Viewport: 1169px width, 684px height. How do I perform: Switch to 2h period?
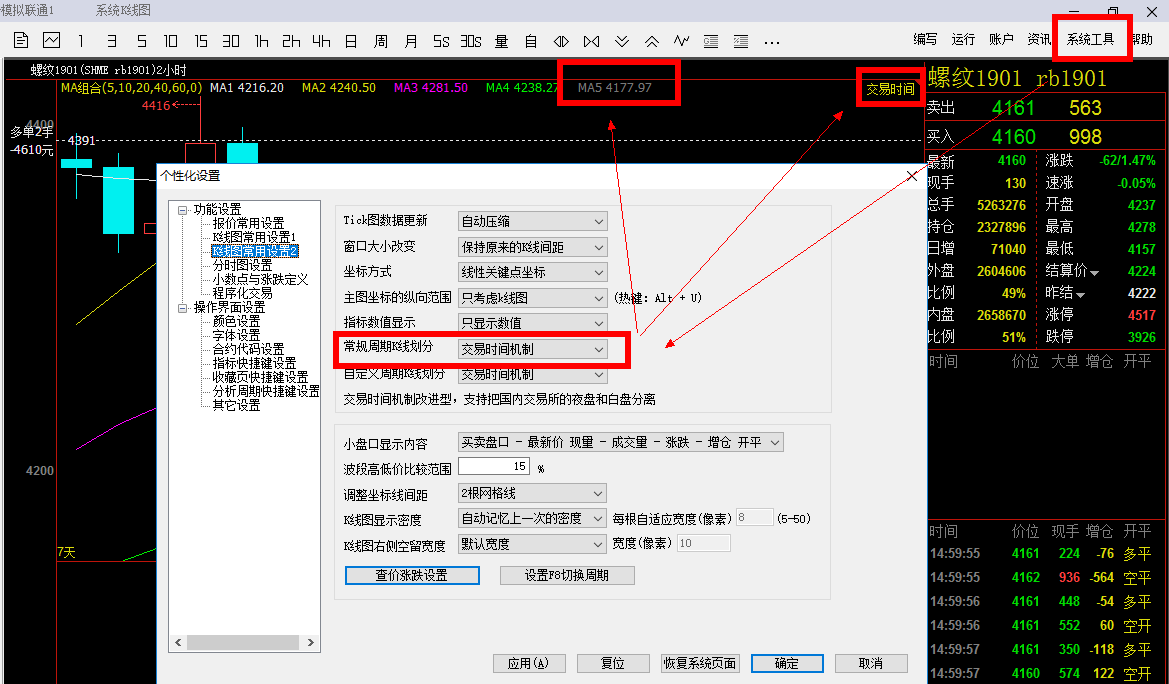point(292,41)
